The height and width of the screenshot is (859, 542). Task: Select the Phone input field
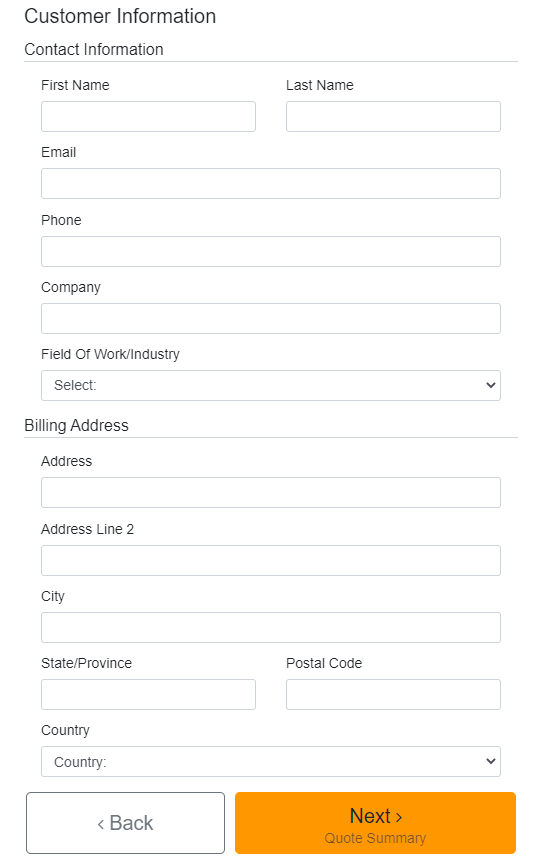coord(271,251)
